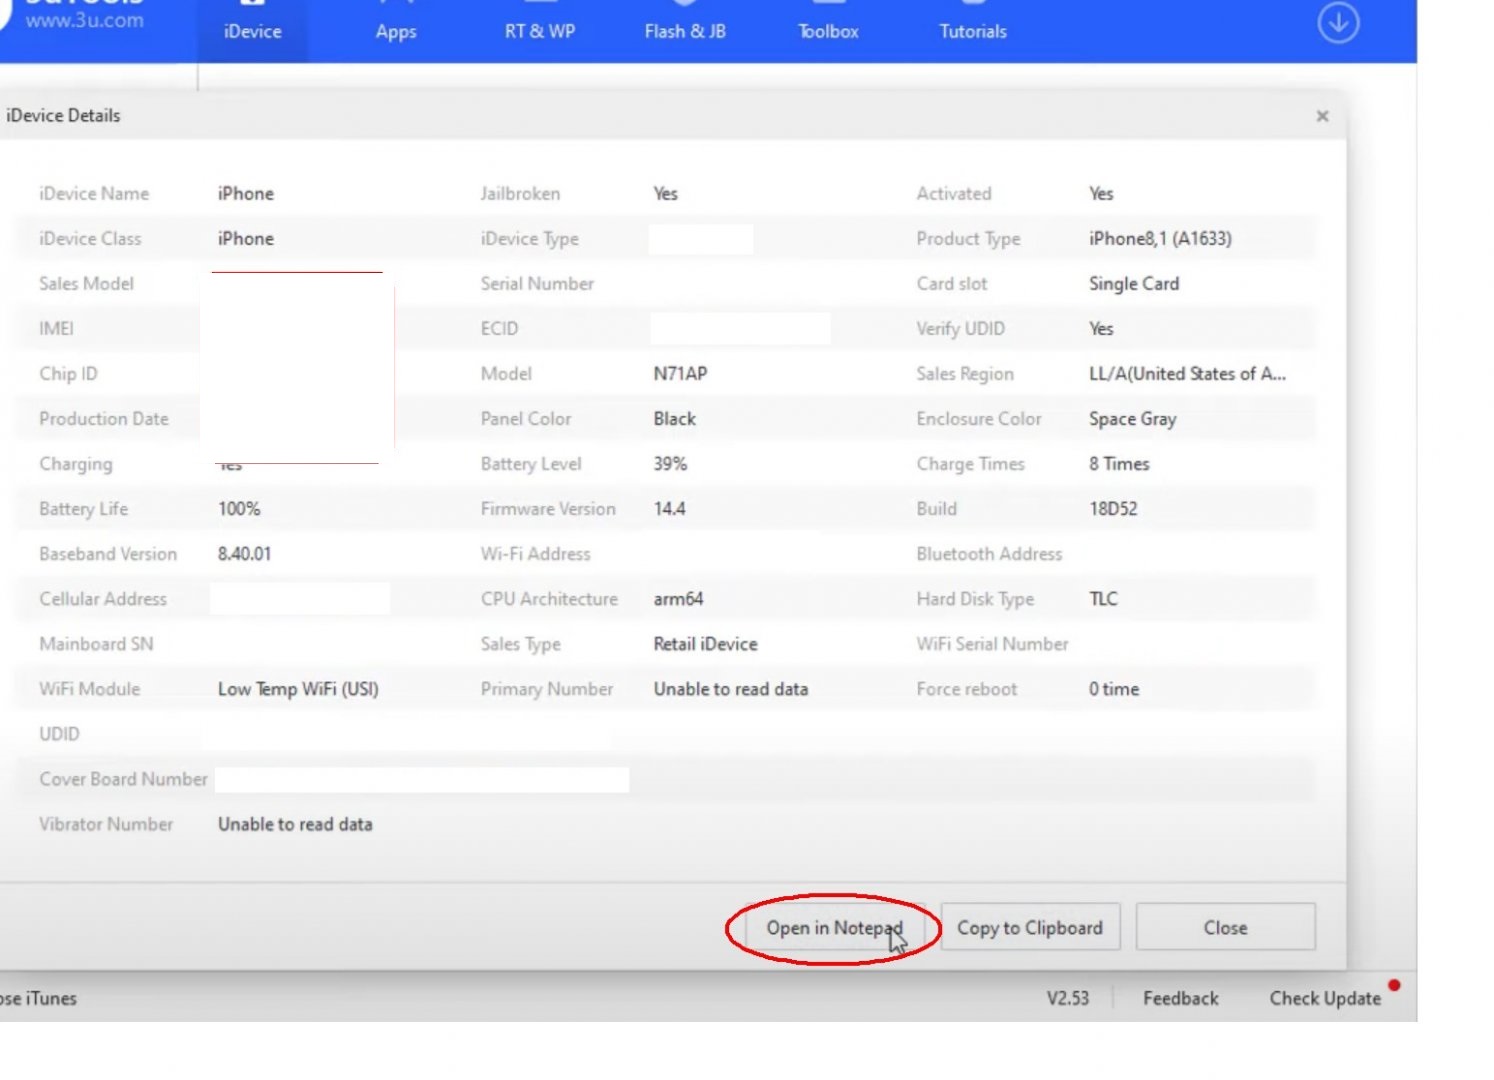This screenshot has height=1080, width=1494.
Task: Click the Serial Number label
Action: (x=537, y=284)
